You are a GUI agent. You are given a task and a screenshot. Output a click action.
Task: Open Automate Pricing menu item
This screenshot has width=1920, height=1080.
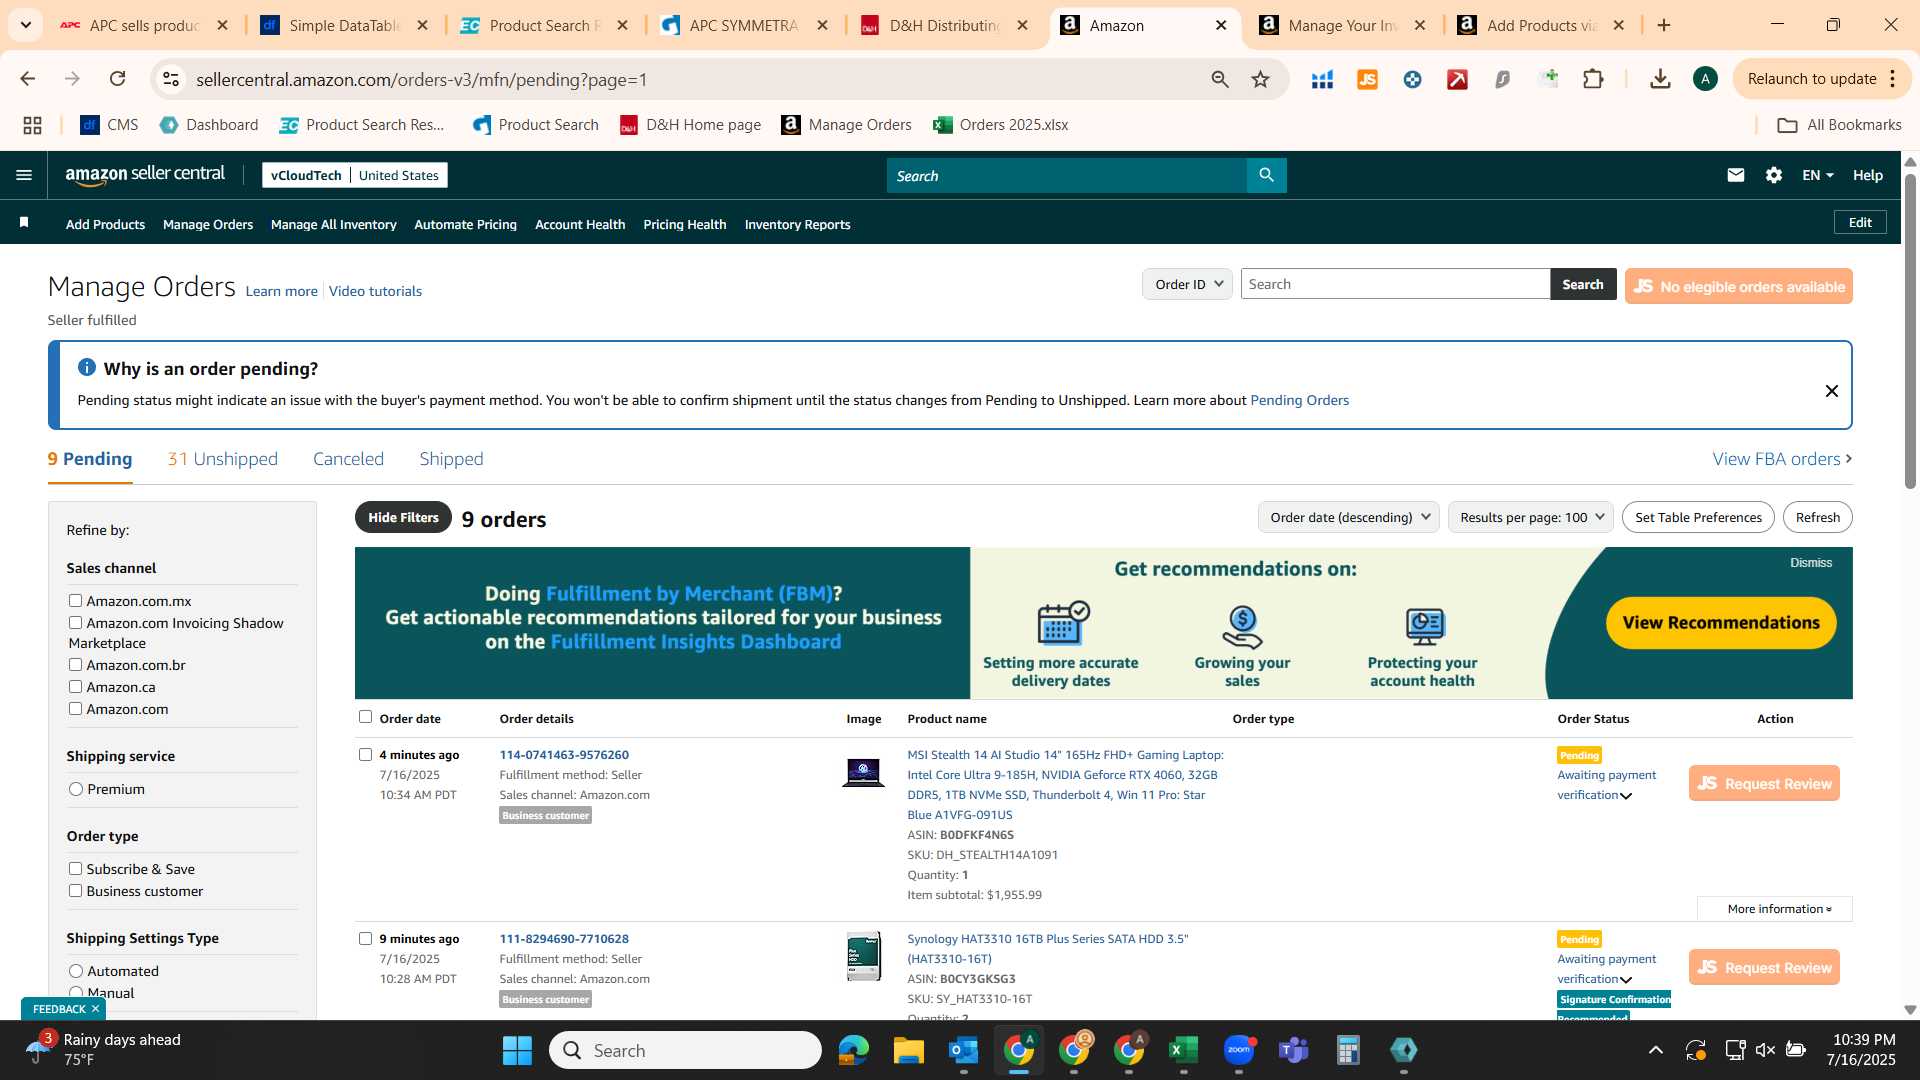tap(465, 224)
